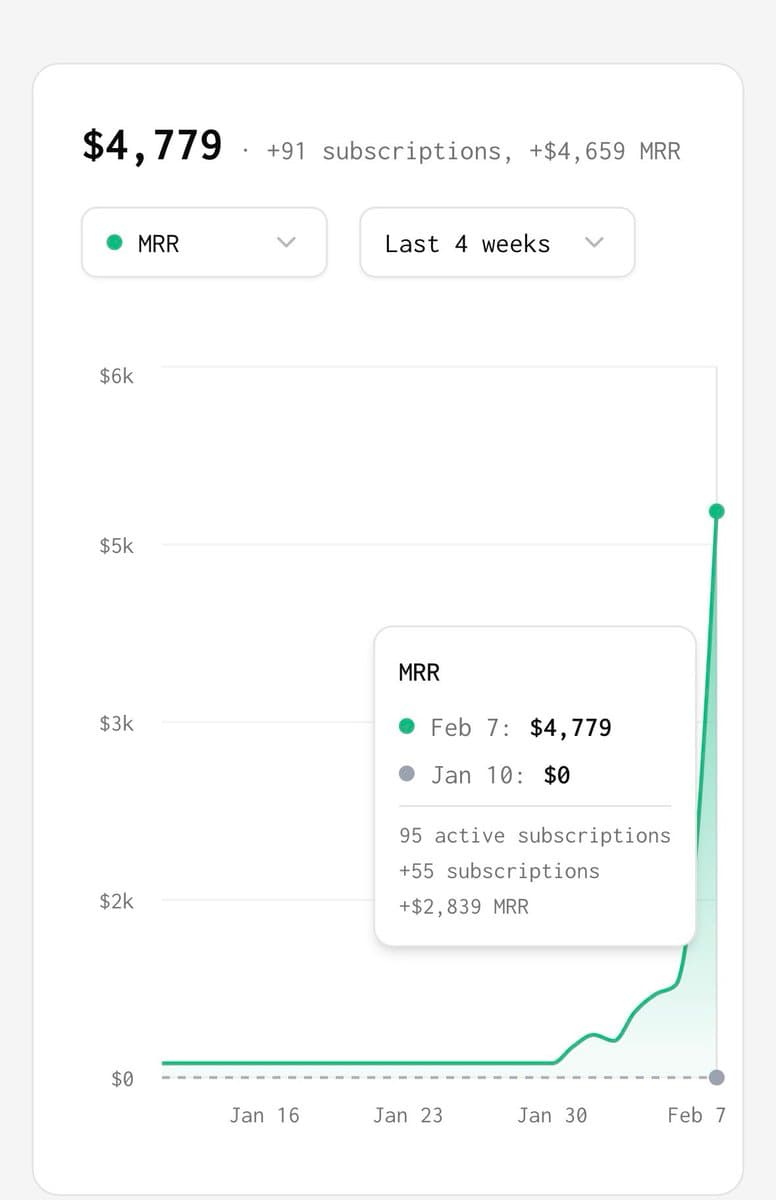The width and height of the screenshot is (776, 1200).
Task: Click the Jan 30 date label
Action: (x=552, y=1115)
